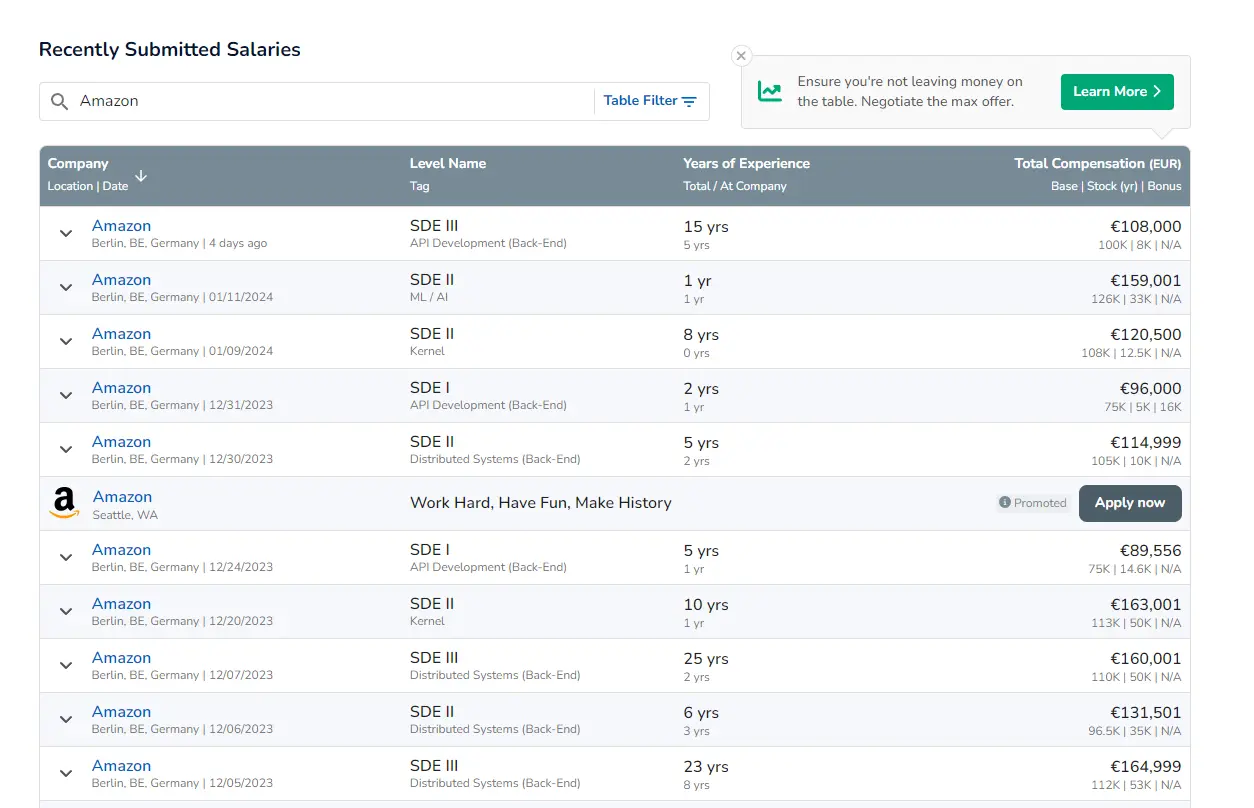Close the negotiation banner with X
This screenshot has width=1254, height=808.
click(741, 56)
